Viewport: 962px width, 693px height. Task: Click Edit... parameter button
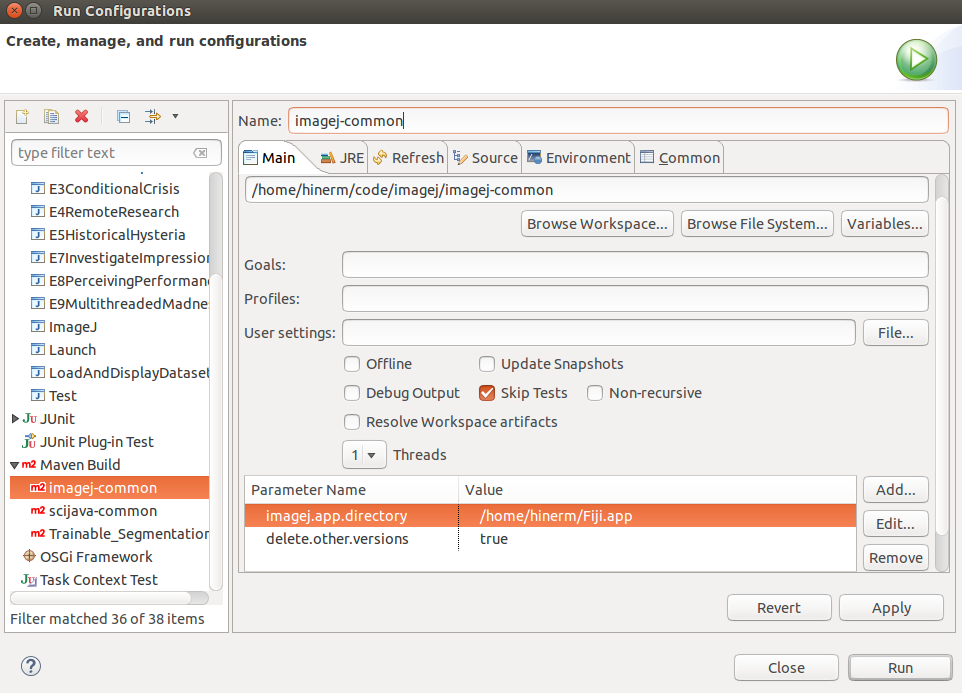pos(896,524)
